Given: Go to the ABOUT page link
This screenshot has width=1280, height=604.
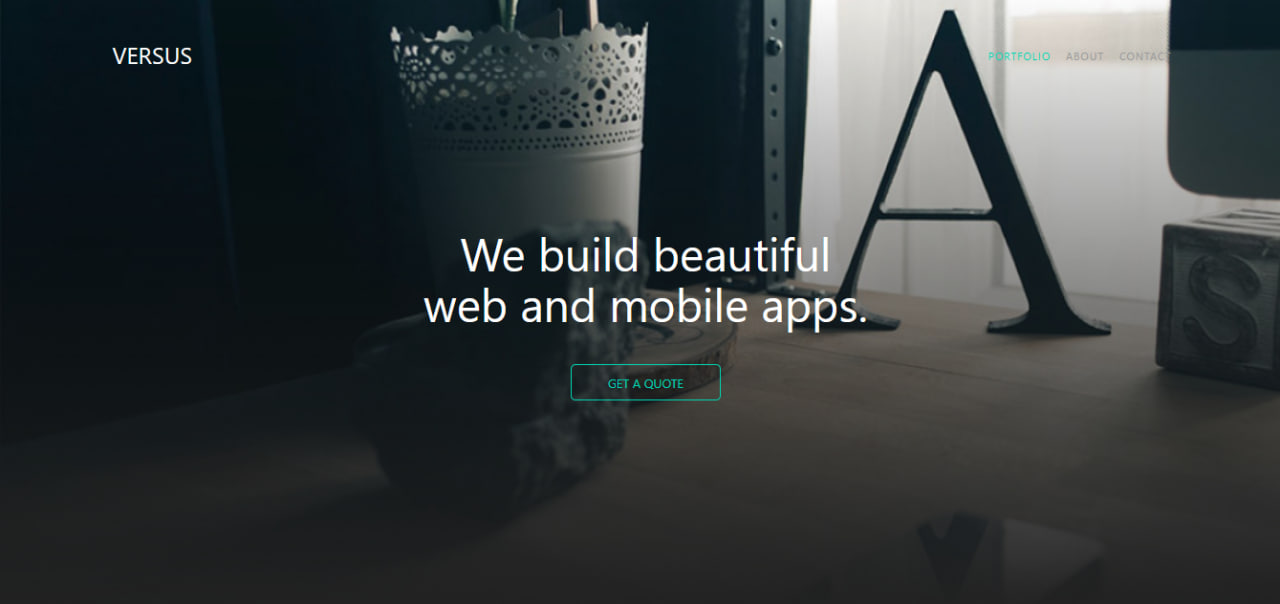Looking at the screenshot, I should click(1085, 56).
